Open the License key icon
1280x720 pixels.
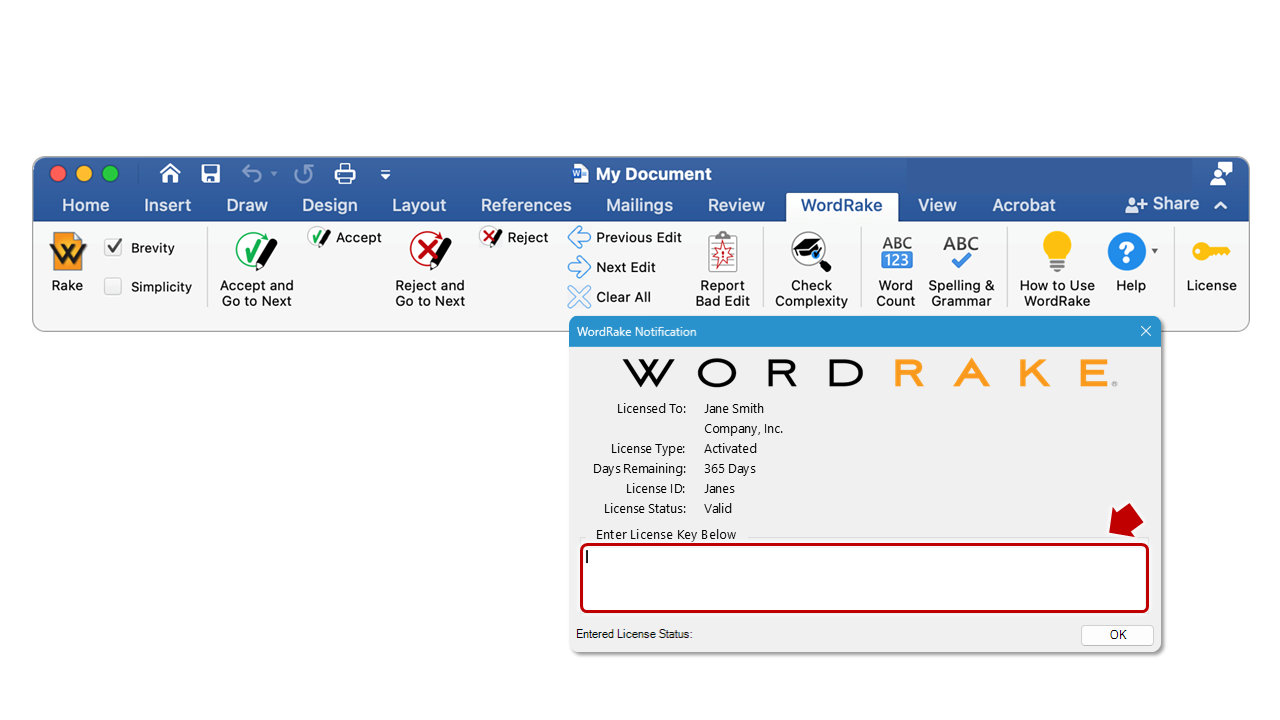1211,252
